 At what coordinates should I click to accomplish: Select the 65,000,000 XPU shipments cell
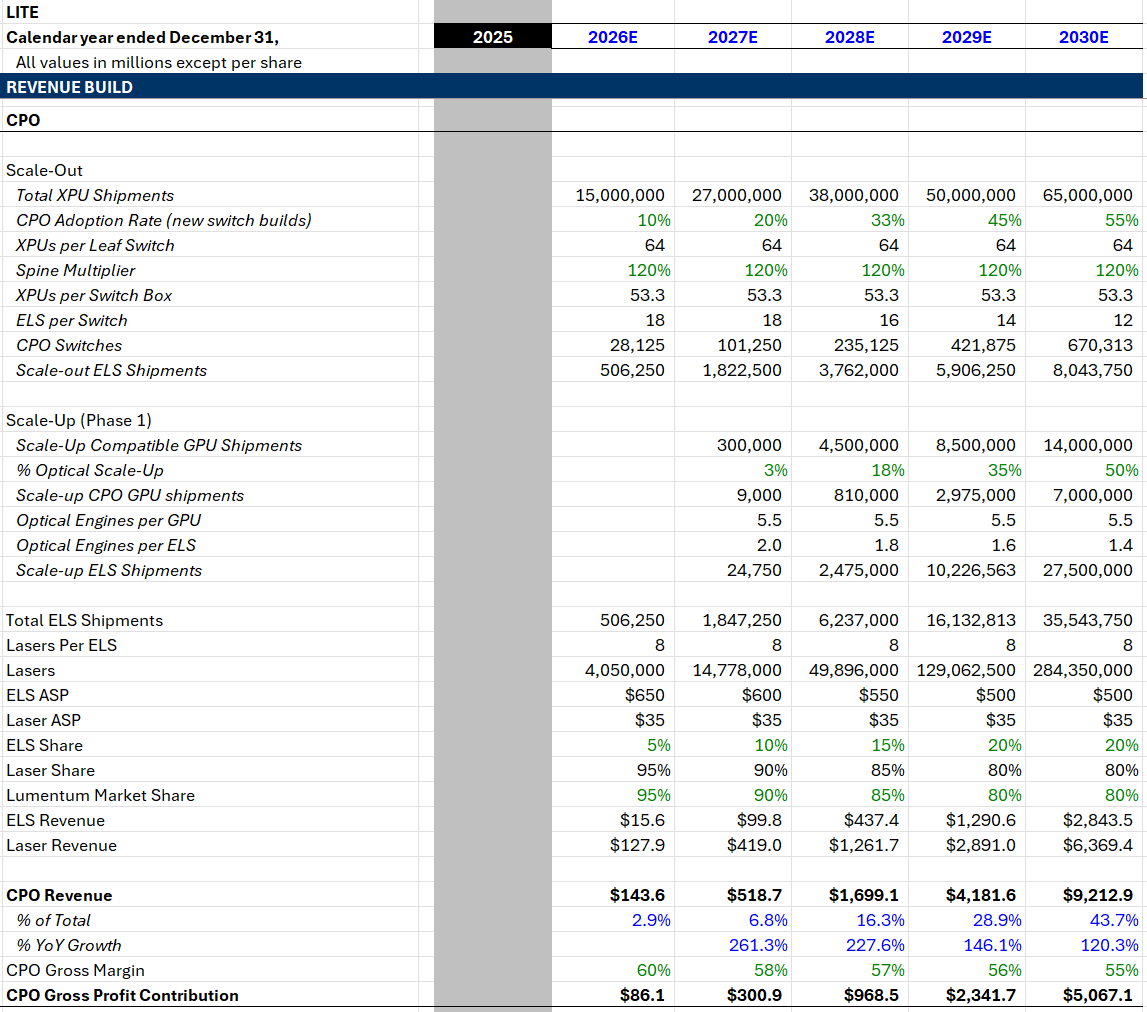tap(1088, 195)
